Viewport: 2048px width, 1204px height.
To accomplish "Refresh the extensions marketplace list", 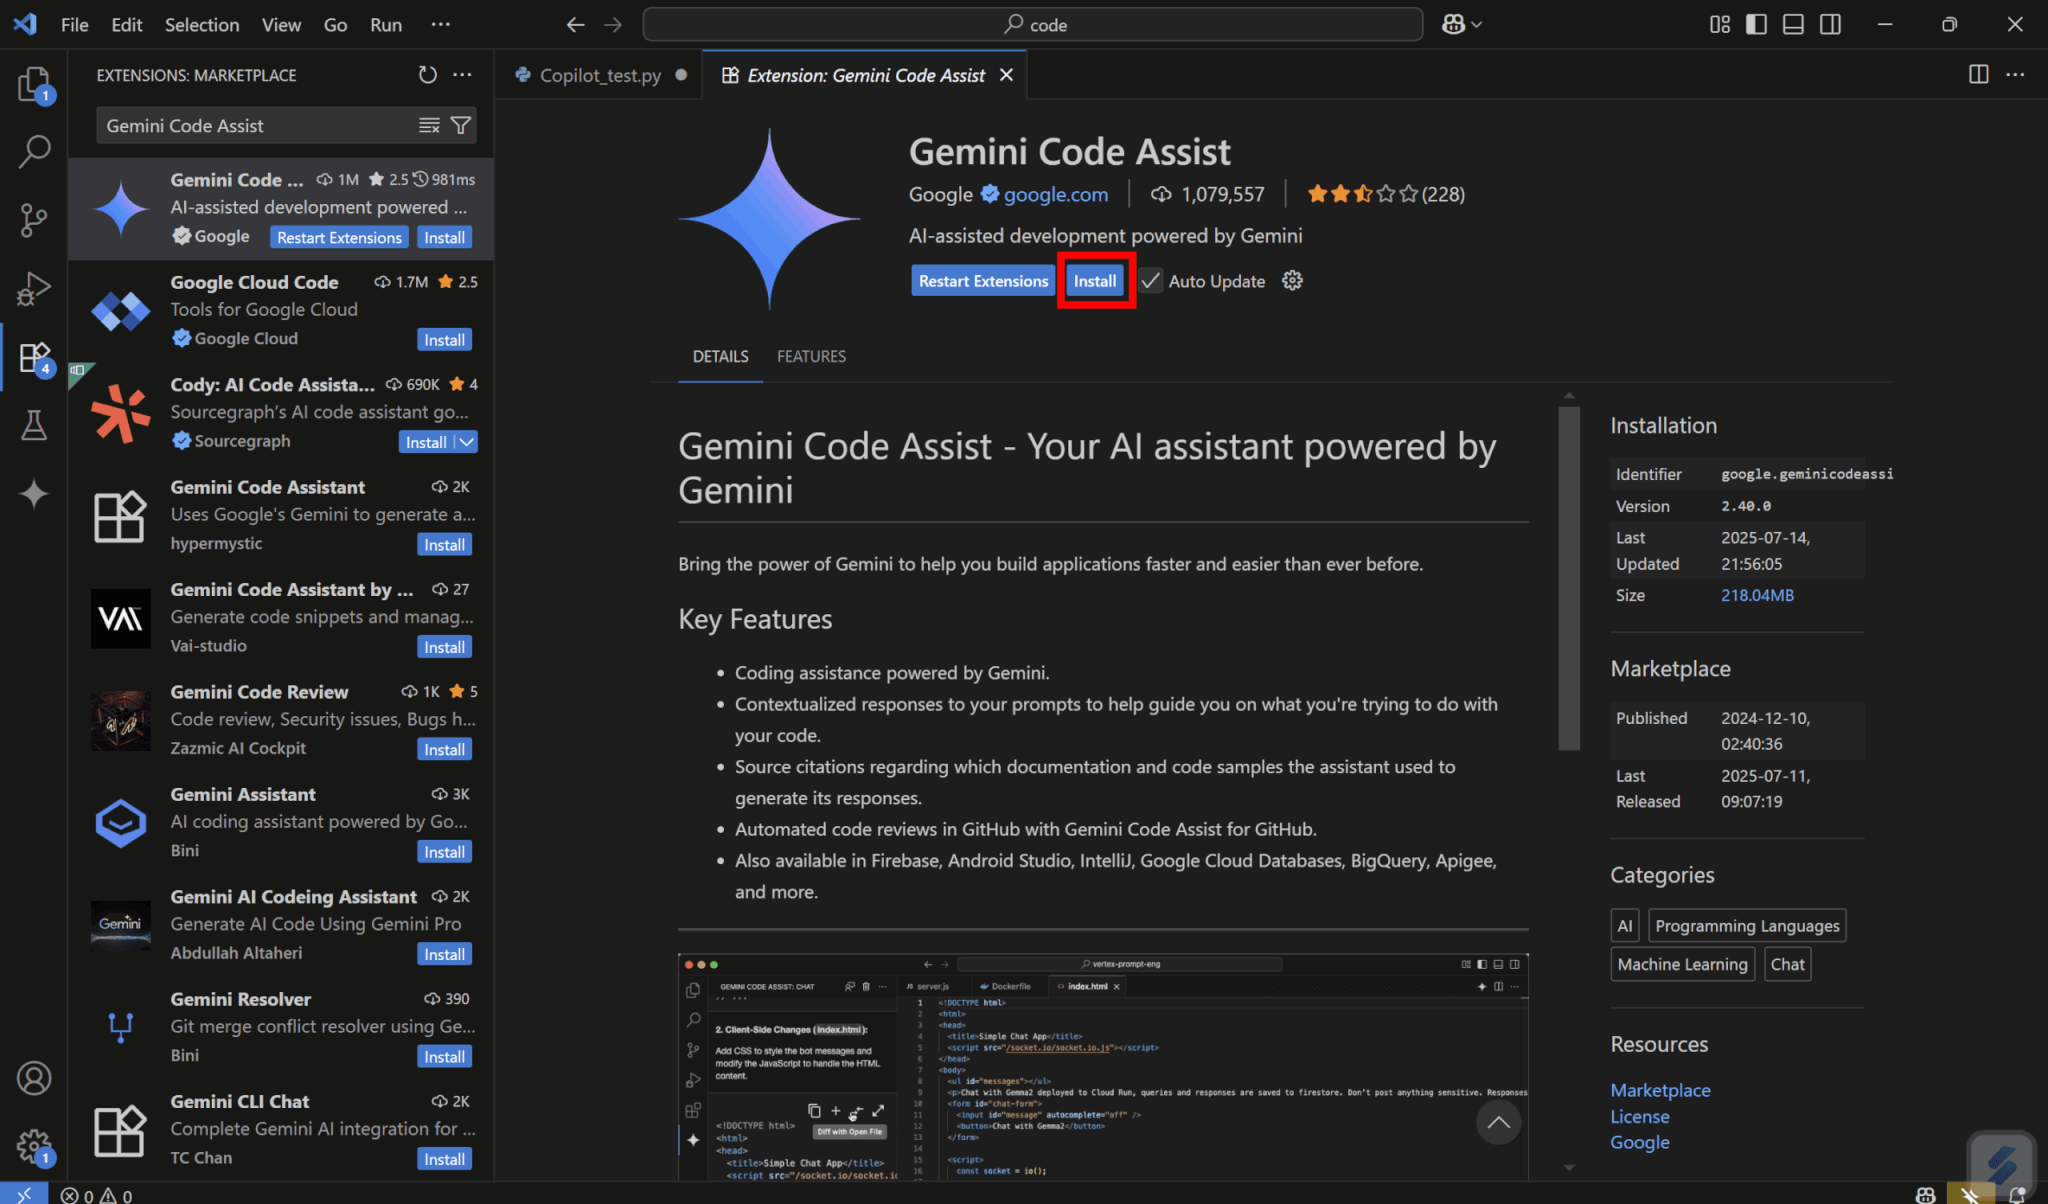I will click(427, 75).
